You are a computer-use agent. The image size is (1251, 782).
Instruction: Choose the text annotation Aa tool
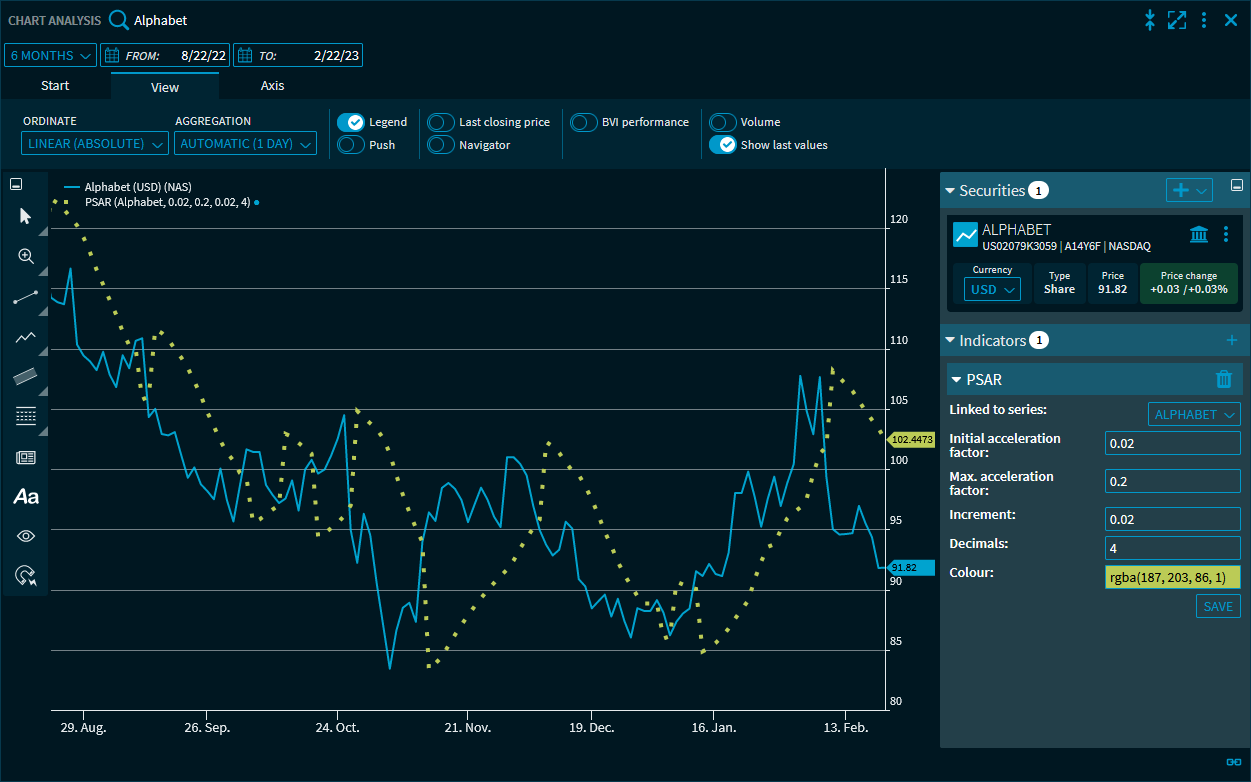[x=26, y=496]
